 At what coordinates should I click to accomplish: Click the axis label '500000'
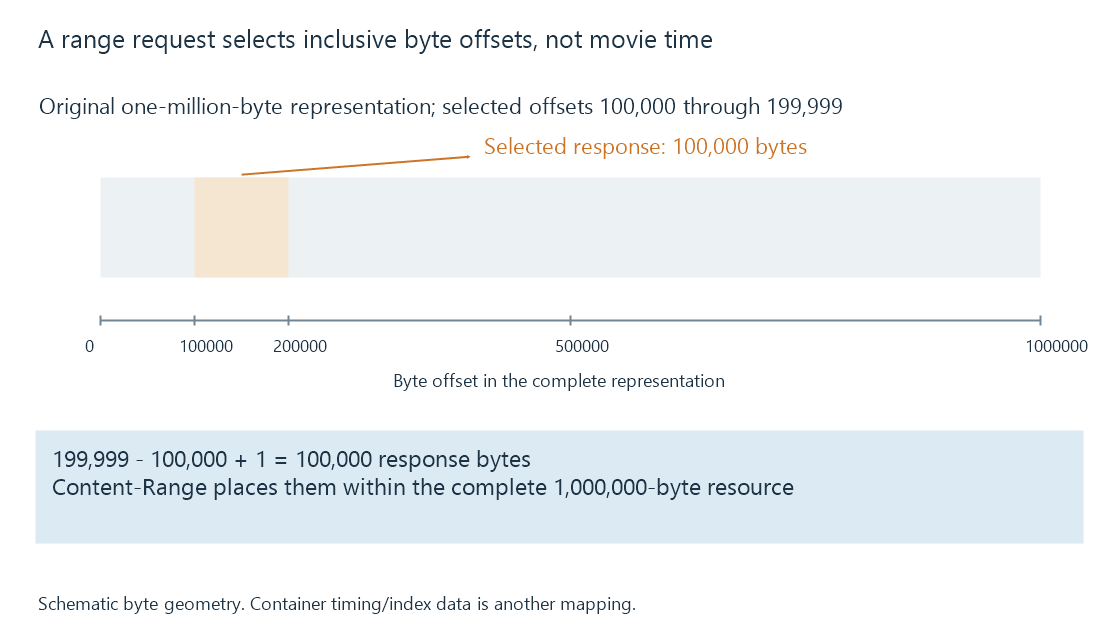tap(582, 346)
